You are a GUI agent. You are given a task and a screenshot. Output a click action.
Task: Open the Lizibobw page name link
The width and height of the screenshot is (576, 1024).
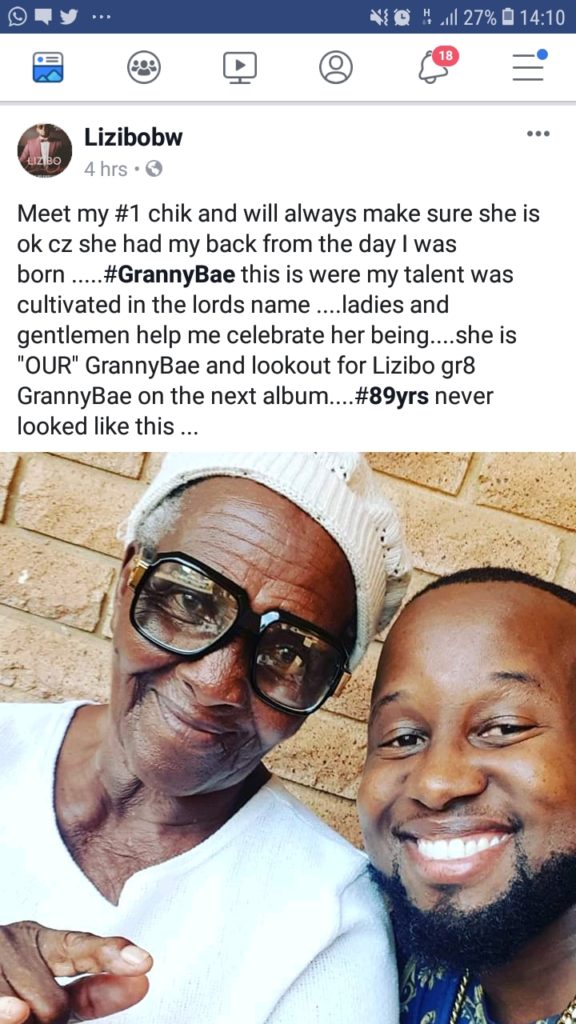pyautogui.click(x=133, y=137)
